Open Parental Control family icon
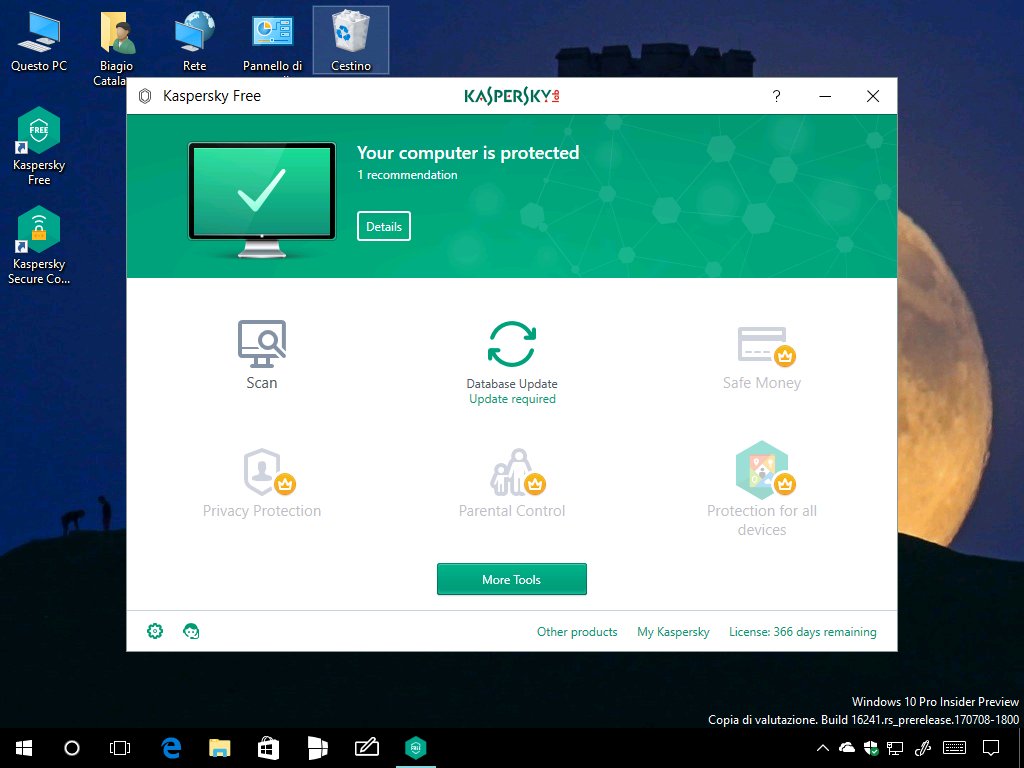Screen dimensions: 1024x768 (517, 472)
